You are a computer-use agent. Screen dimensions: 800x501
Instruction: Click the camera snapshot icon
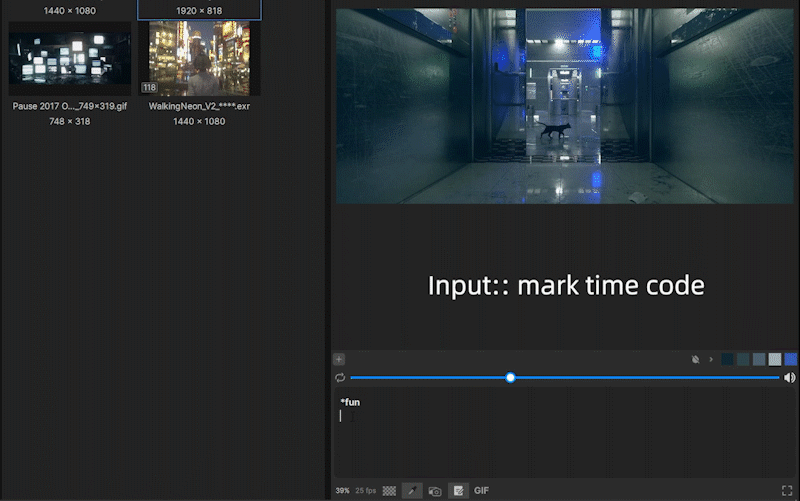pos(435,491)
